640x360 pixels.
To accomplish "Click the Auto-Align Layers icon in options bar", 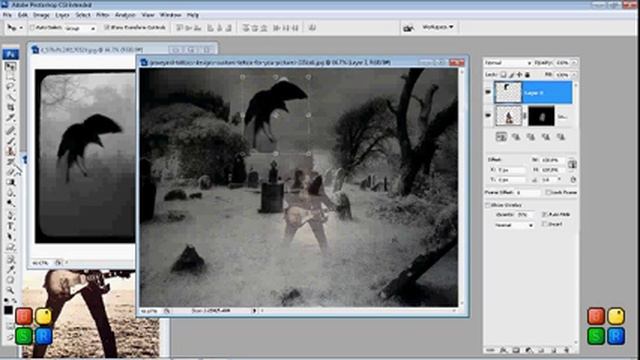I will click(x=312, y=28).
